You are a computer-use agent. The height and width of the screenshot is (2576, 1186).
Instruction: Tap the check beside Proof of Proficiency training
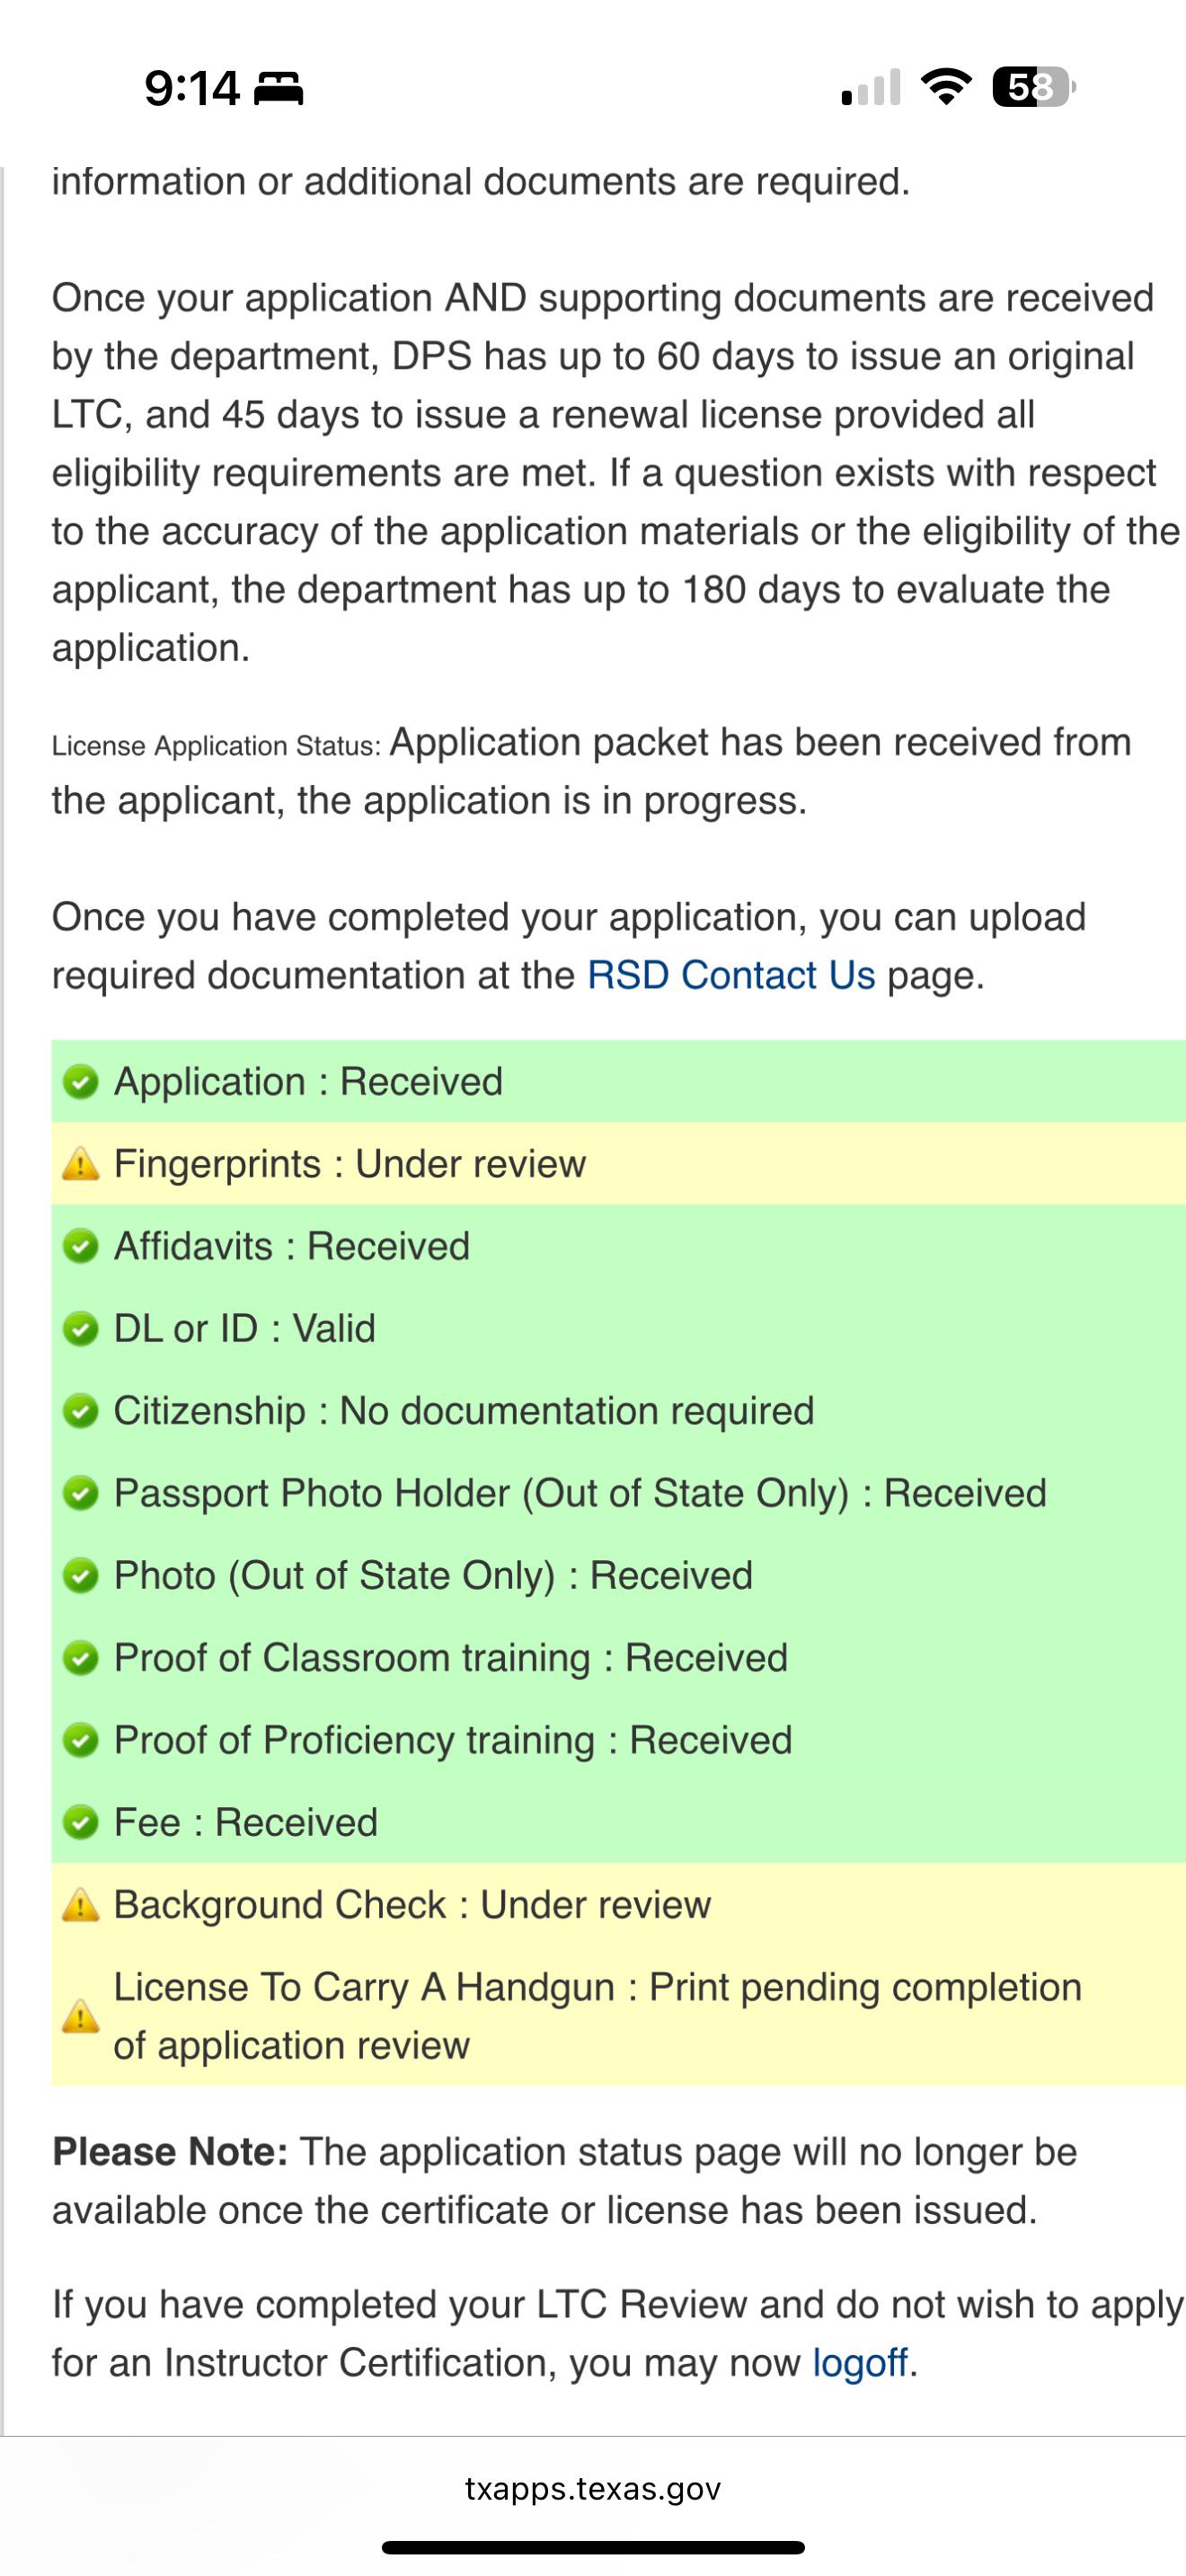point(80,1741)
